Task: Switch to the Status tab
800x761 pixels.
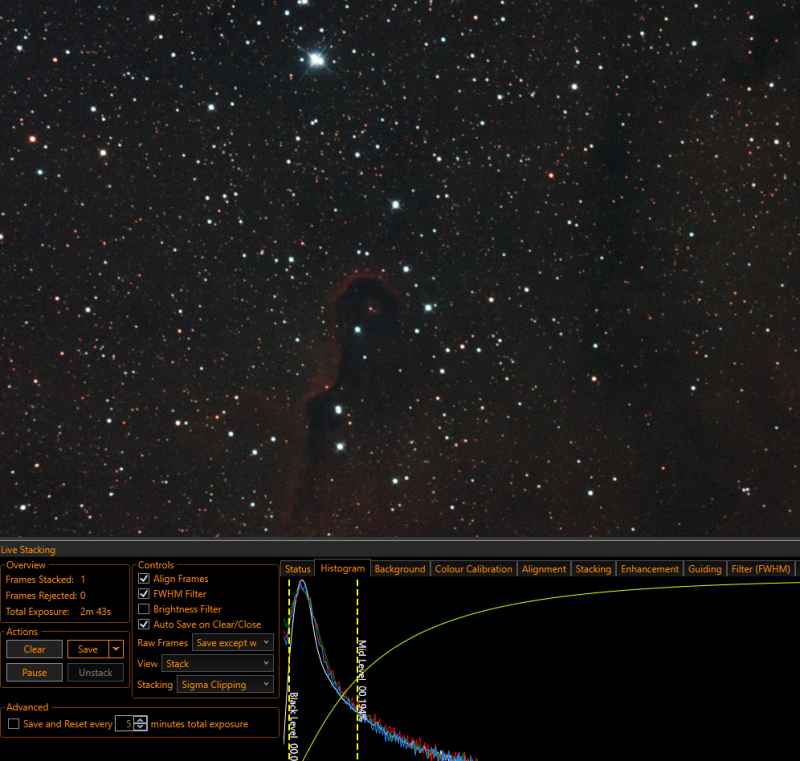Action: (x=298, y=569)
